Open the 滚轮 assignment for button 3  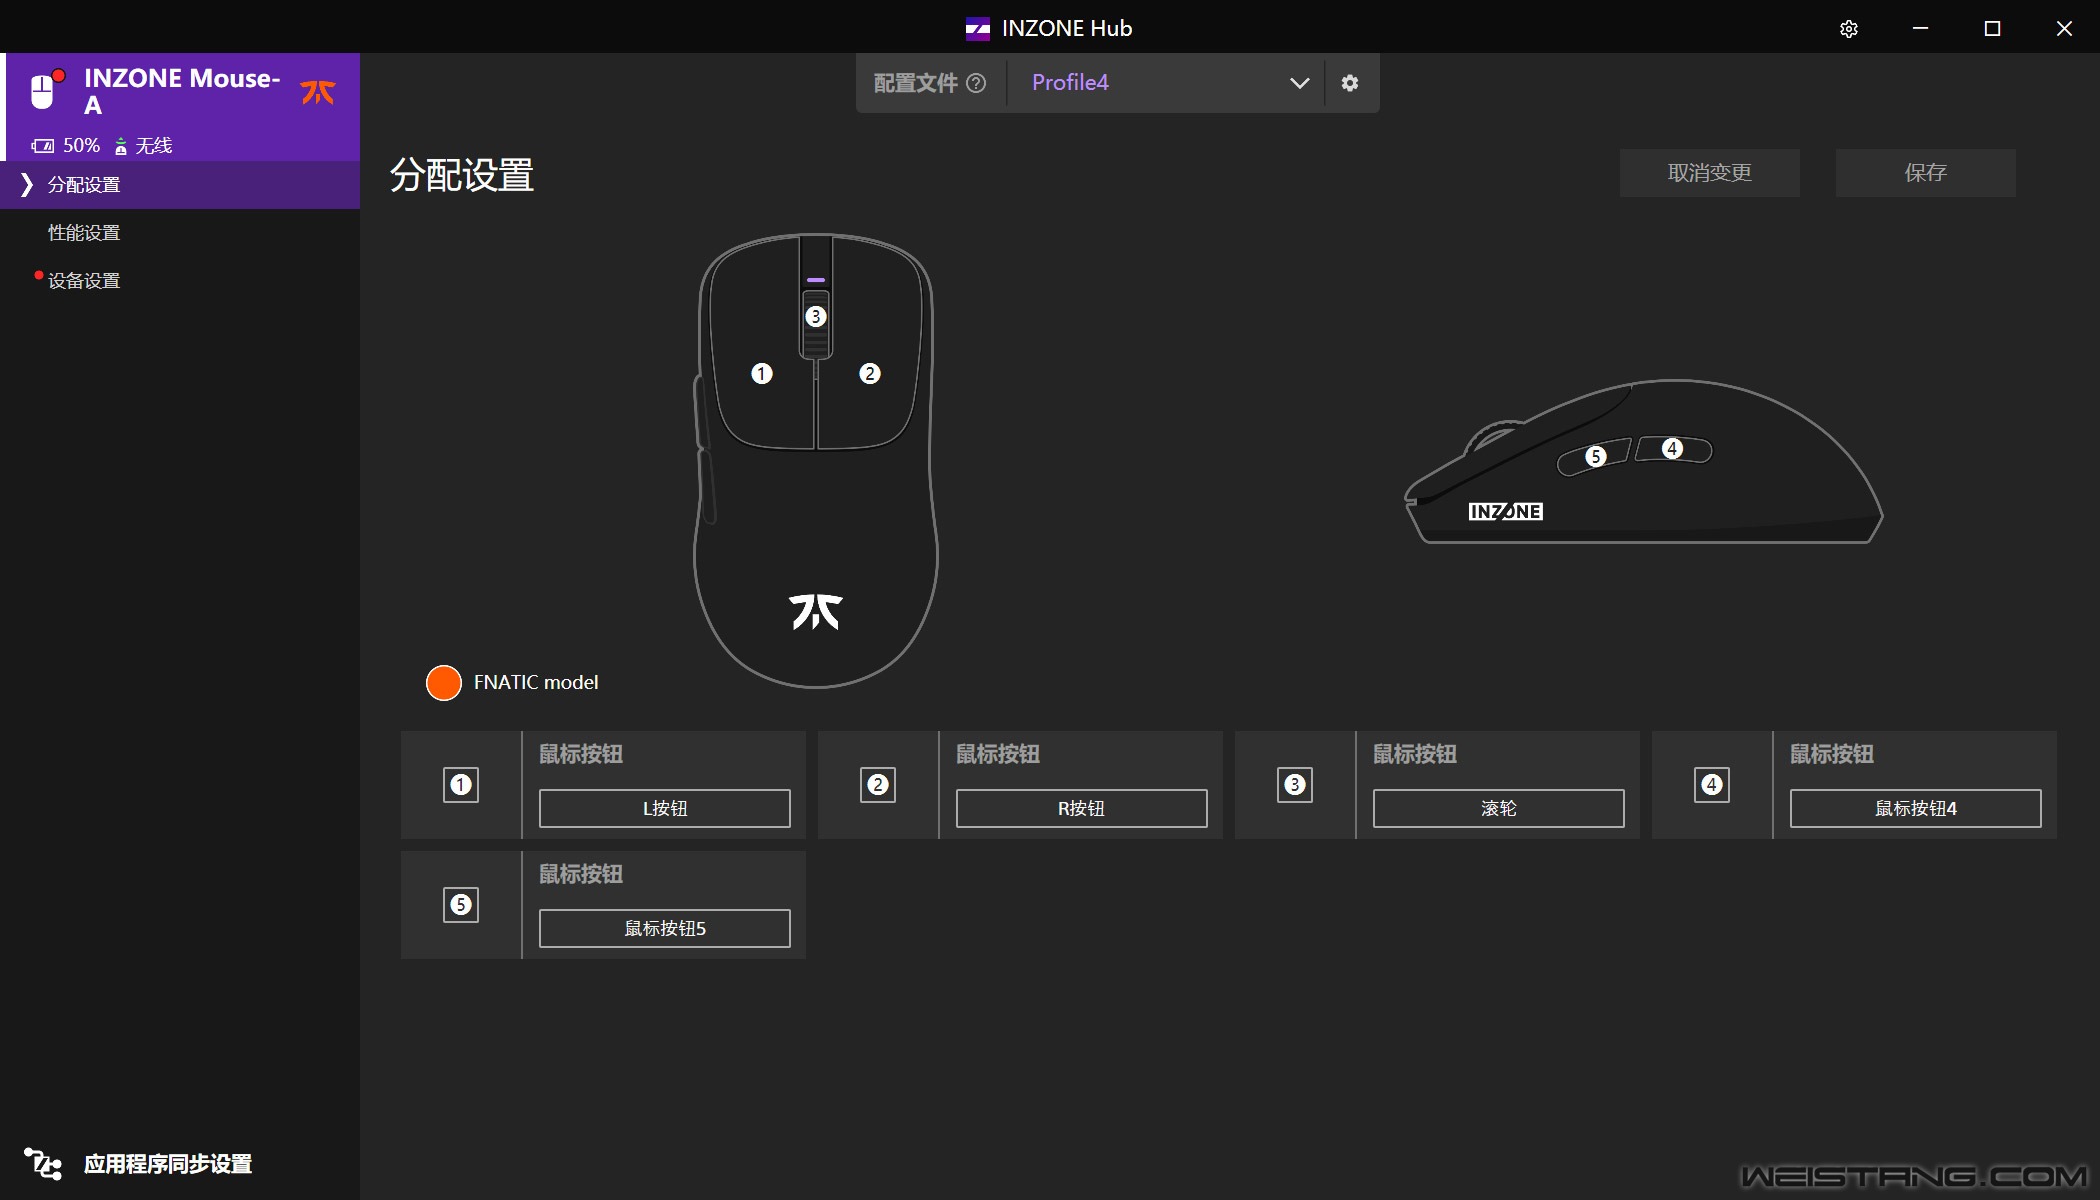(1499, 809)
